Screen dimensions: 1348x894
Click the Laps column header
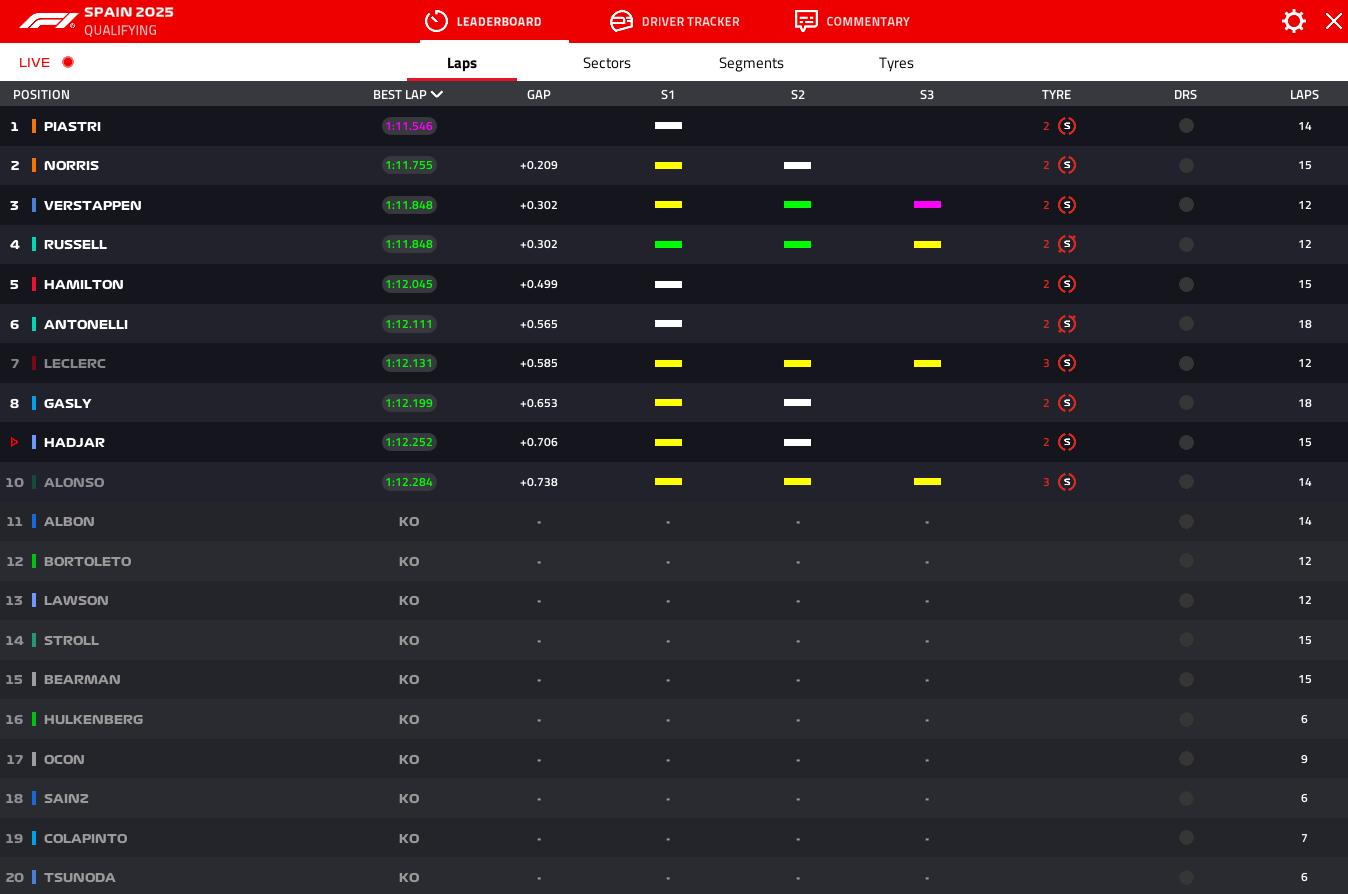pyautogui.click(x=1304, y=95)
